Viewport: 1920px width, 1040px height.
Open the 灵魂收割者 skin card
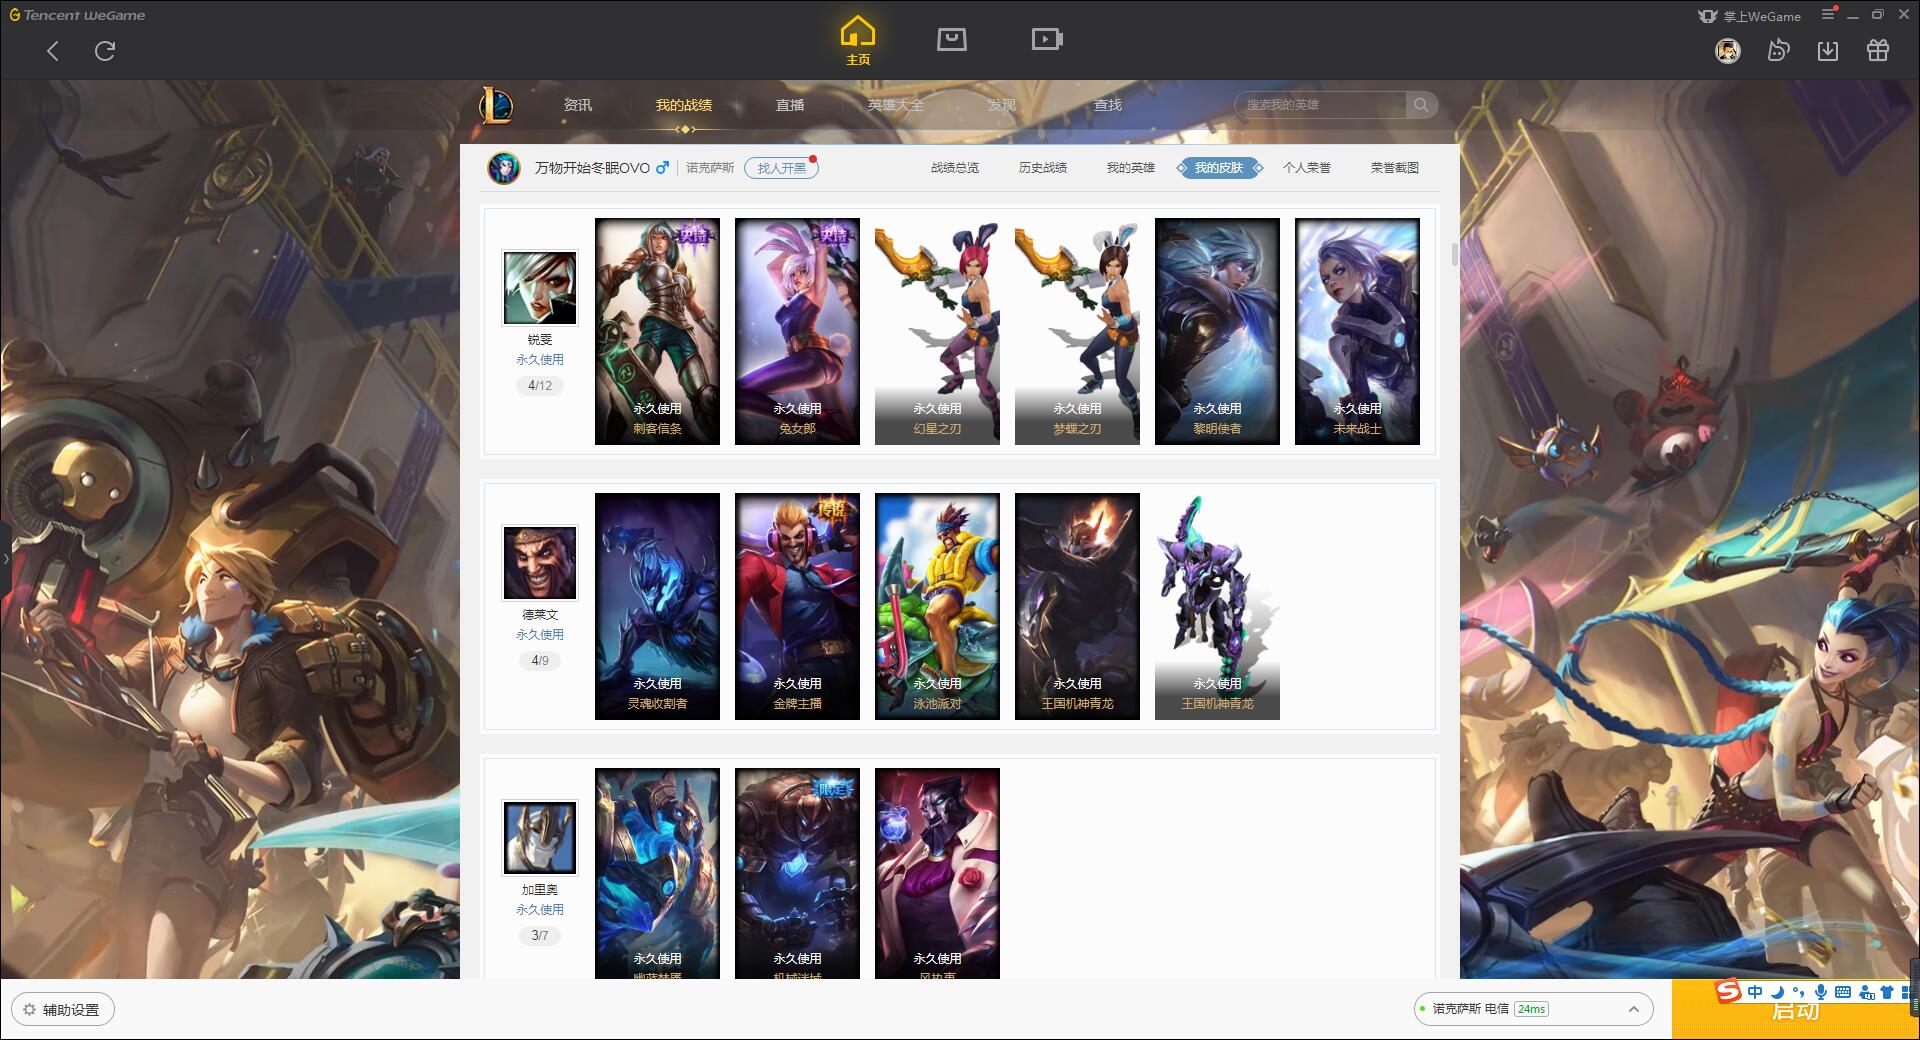point(657,606)
